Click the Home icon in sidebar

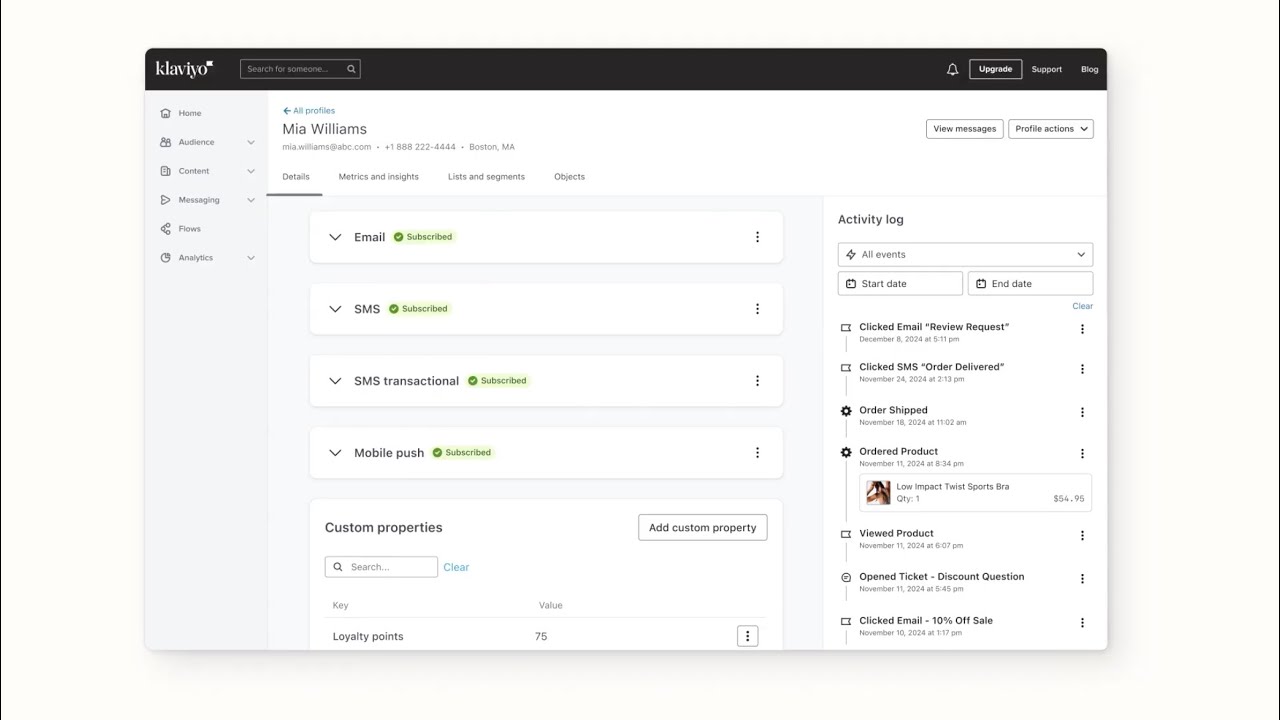166,113
